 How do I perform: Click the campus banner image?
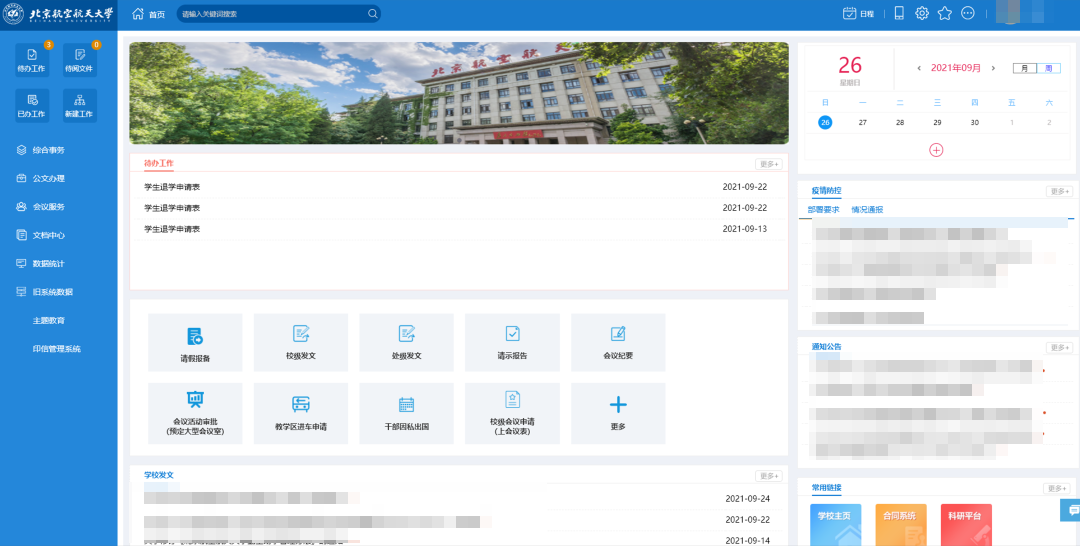click(459, 93)
